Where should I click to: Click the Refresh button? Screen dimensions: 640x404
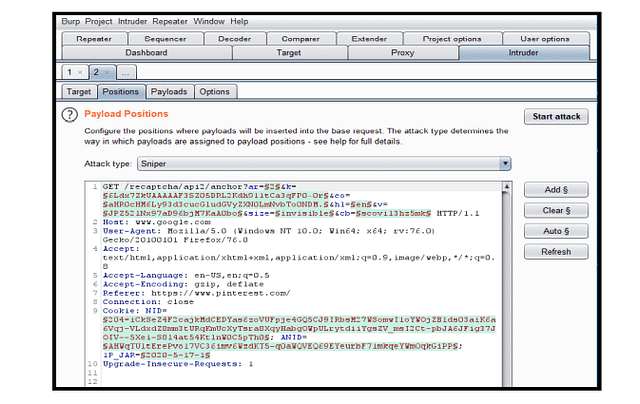coord(556,252)
